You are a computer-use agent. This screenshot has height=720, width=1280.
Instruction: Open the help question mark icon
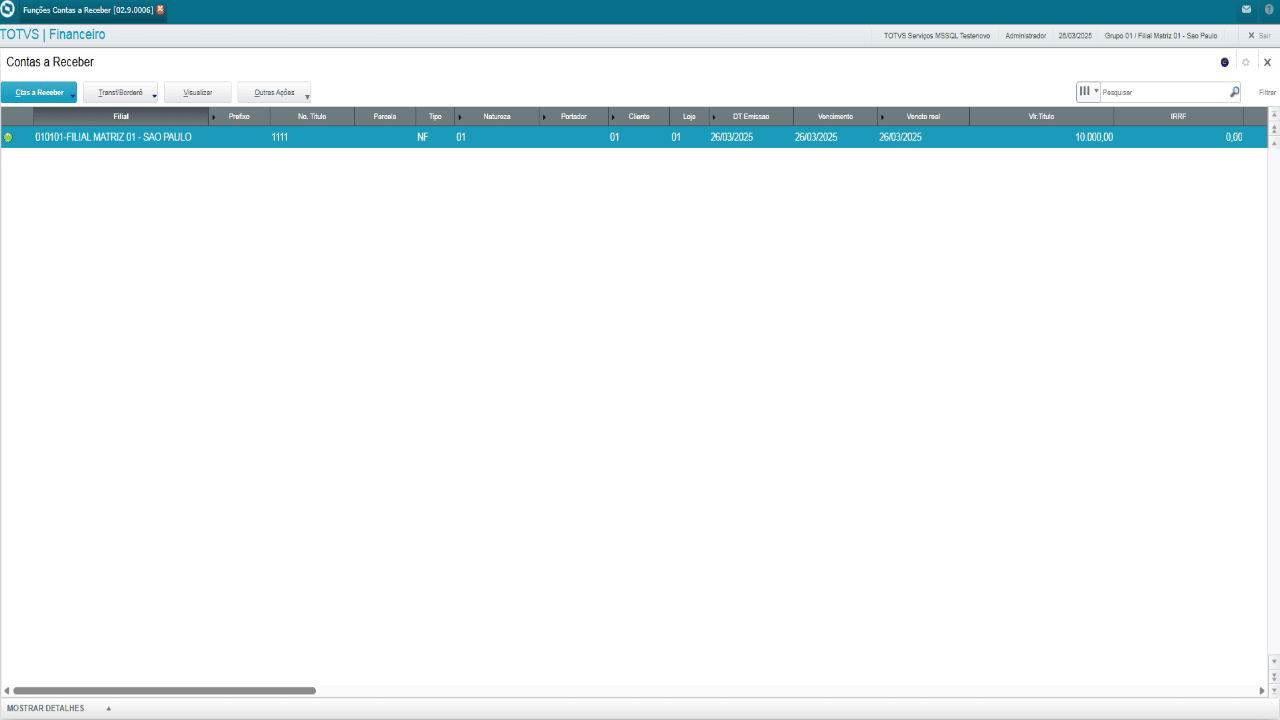1269,9
